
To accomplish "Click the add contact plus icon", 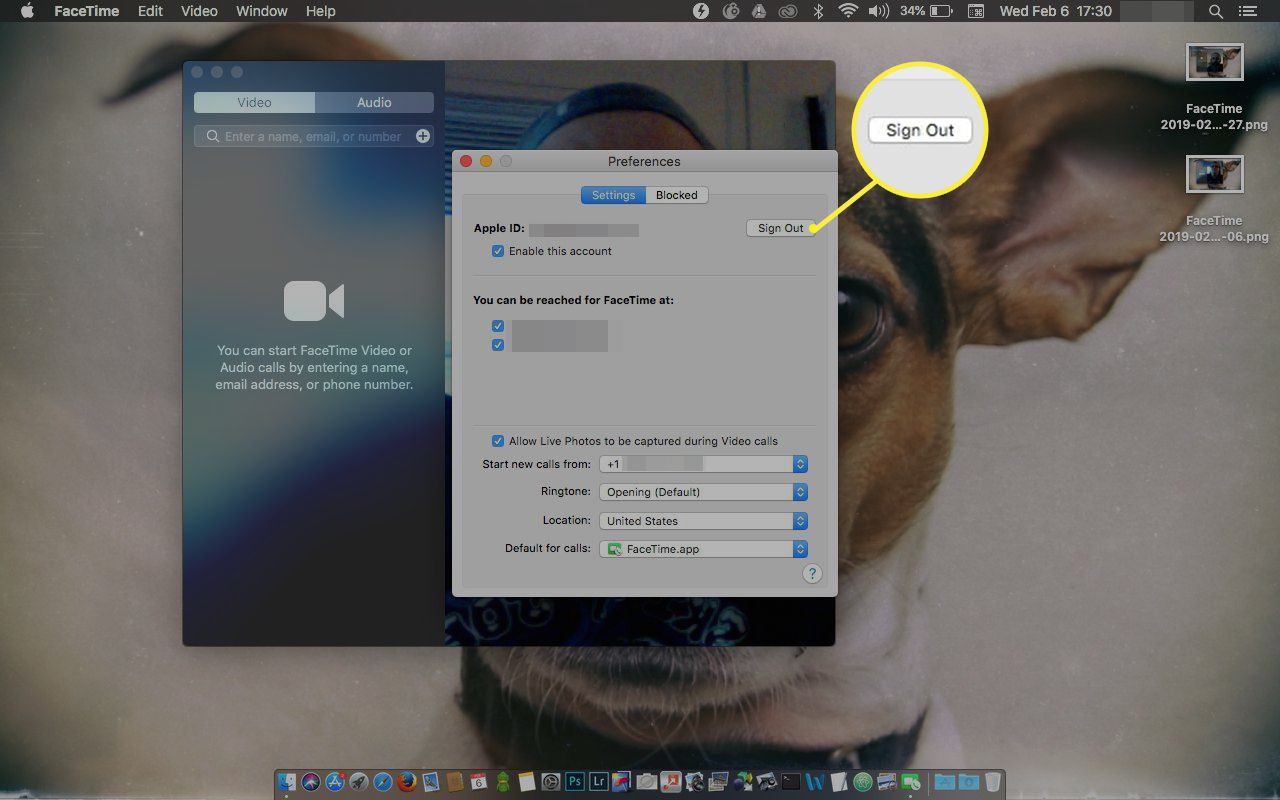I will click(x=423, y=136).
